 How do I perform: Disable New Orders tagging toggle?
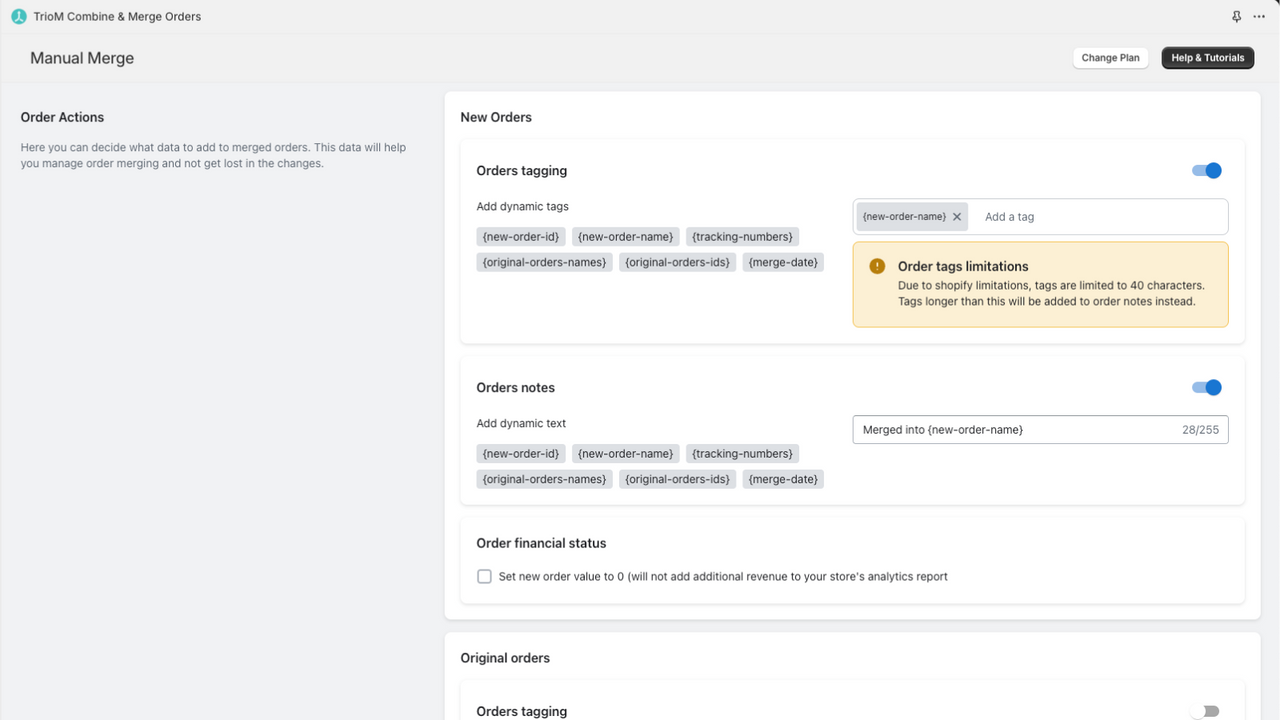click(x=1207, y=171)
